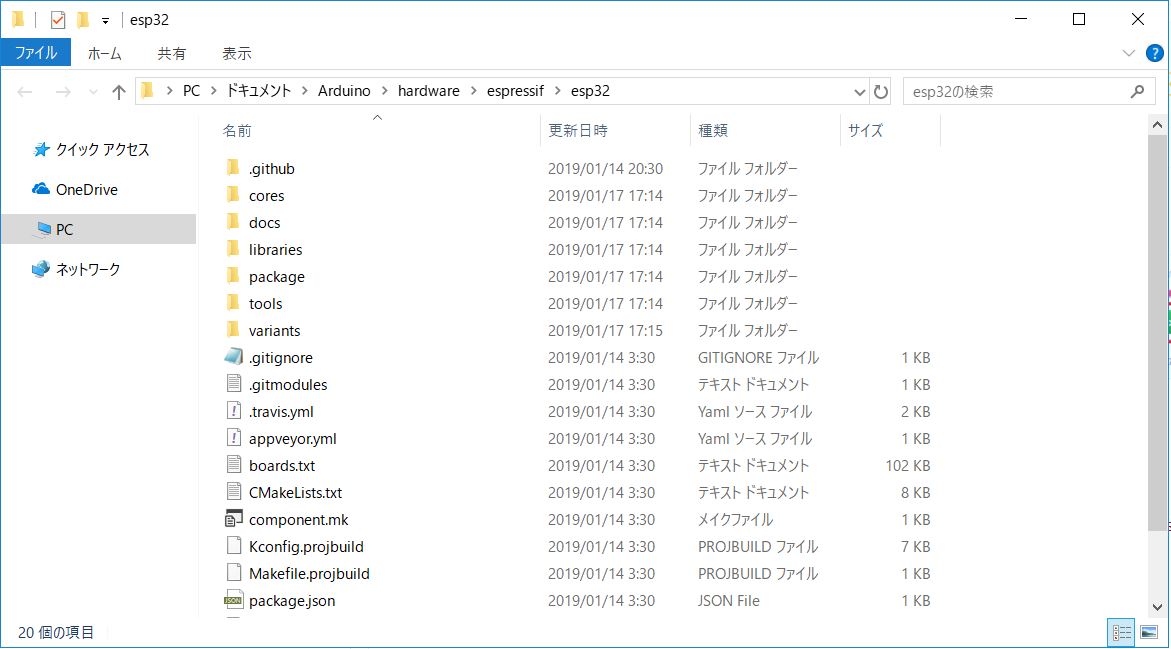
Task: Expand the ribbon with the chevron
Action: click(x=1128, y=53)
